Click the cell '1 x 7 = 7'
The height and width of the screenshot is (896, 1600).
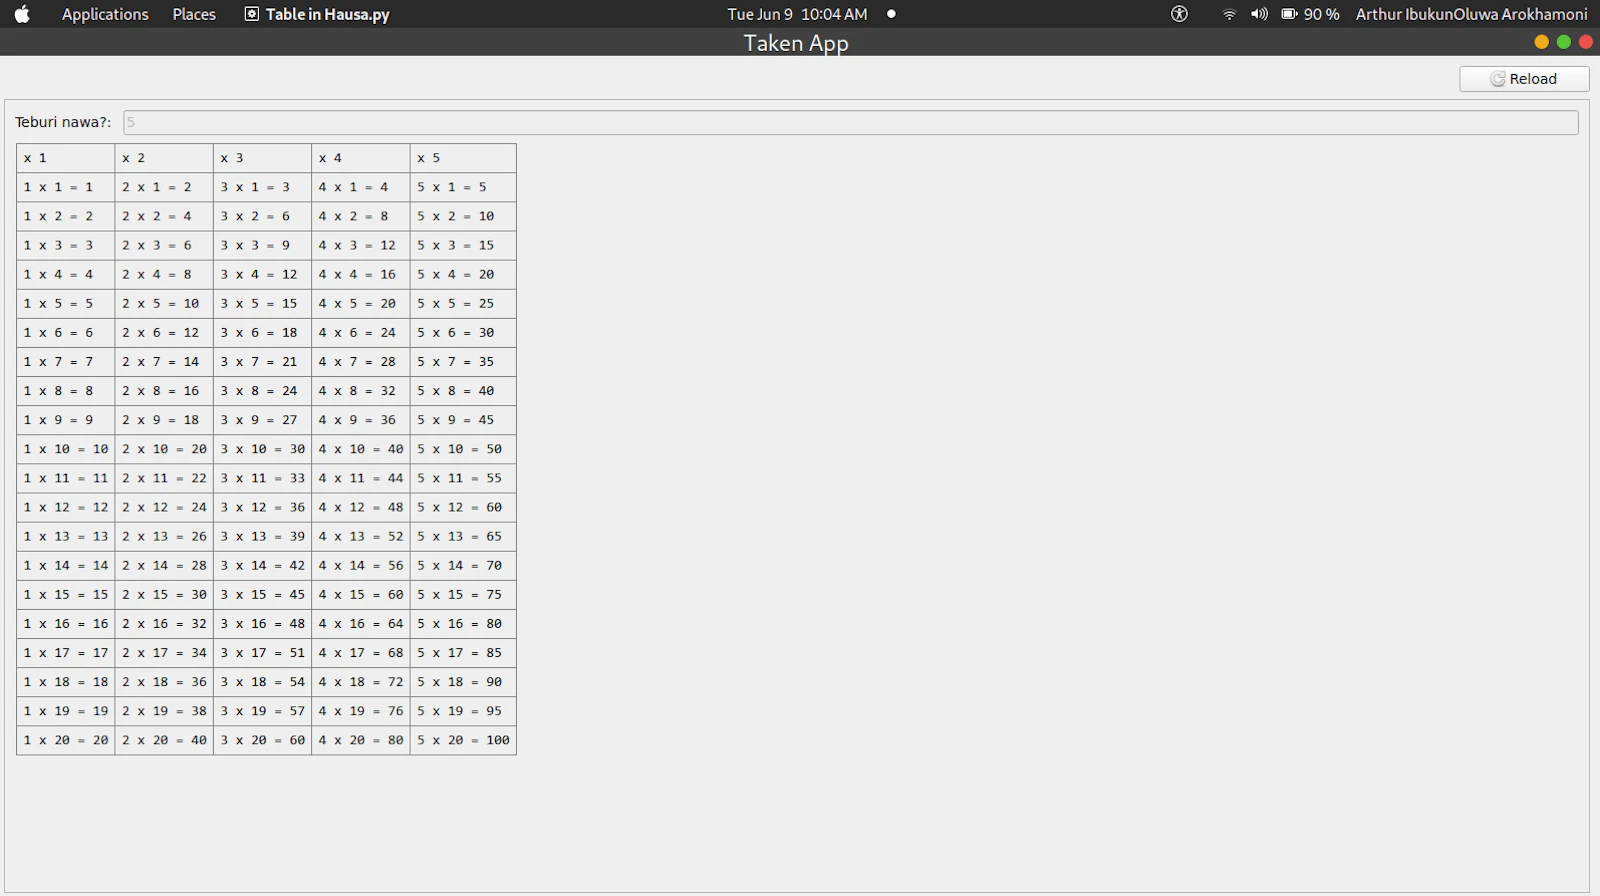66,362
